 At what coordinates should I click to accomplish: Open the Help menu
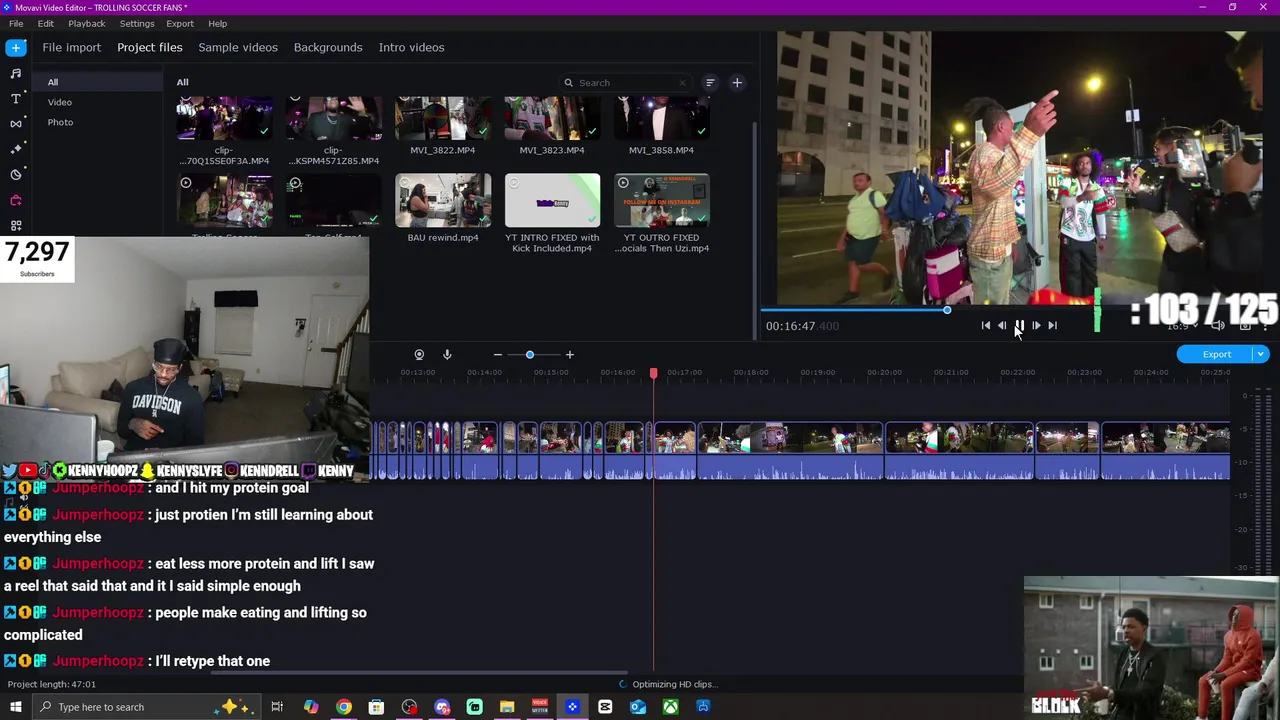click(x=218, y=23)
